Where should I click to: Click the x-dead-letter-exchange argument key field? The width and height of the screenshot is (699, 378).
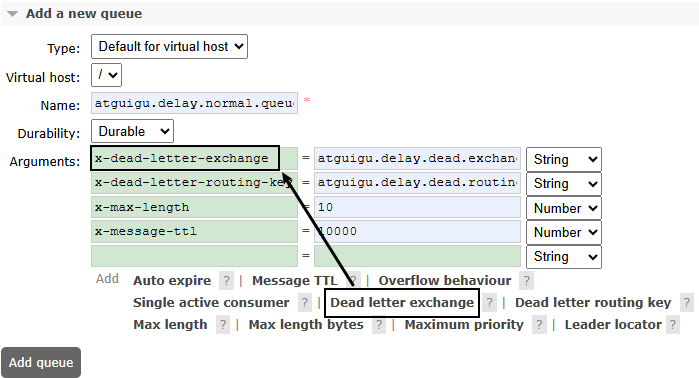[194, 158]
